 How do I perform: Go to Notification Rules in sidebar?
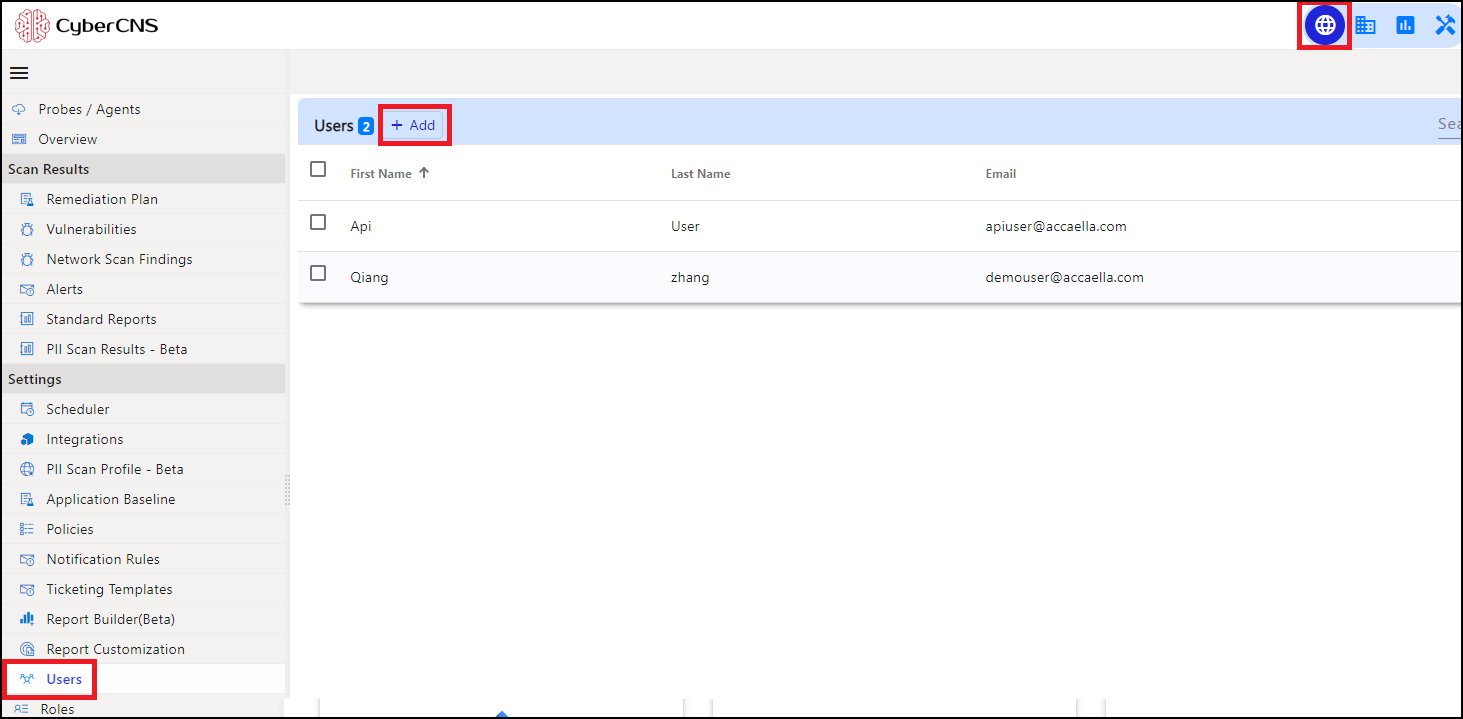[x=103, y=559]
